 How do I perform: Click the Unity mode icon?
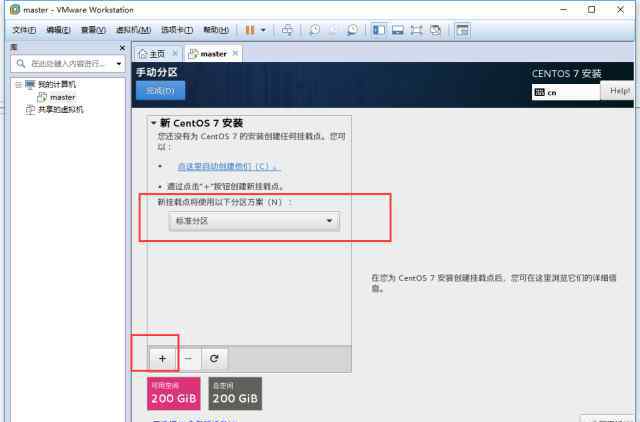pos(436,30)
